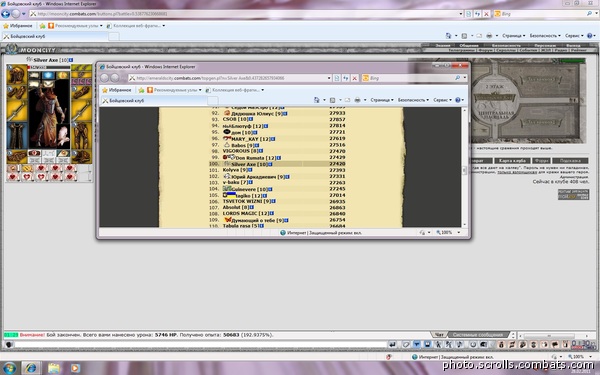The image size is (600, 375).
Task: Click info icon next to Silver Axe [10] header
Action: (71, 60)
